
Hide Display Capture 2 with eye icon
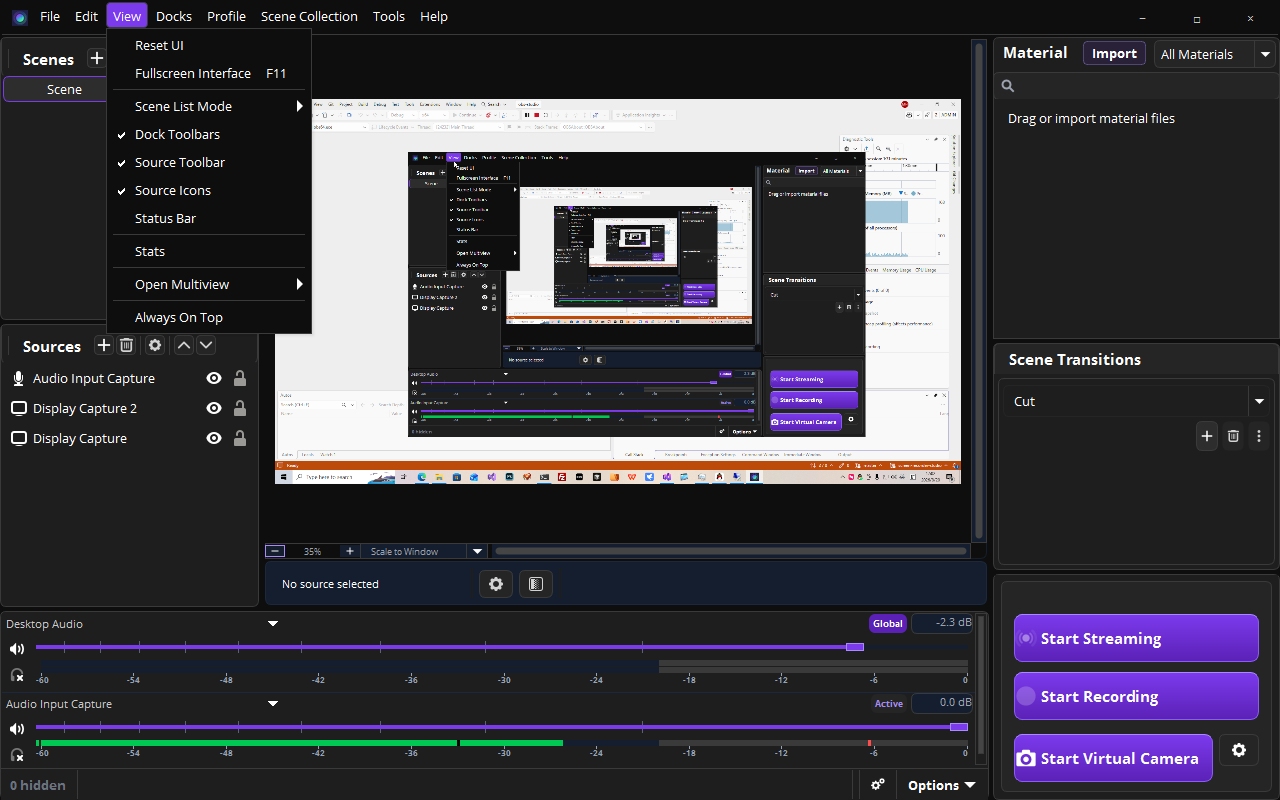tap(213, 408)
